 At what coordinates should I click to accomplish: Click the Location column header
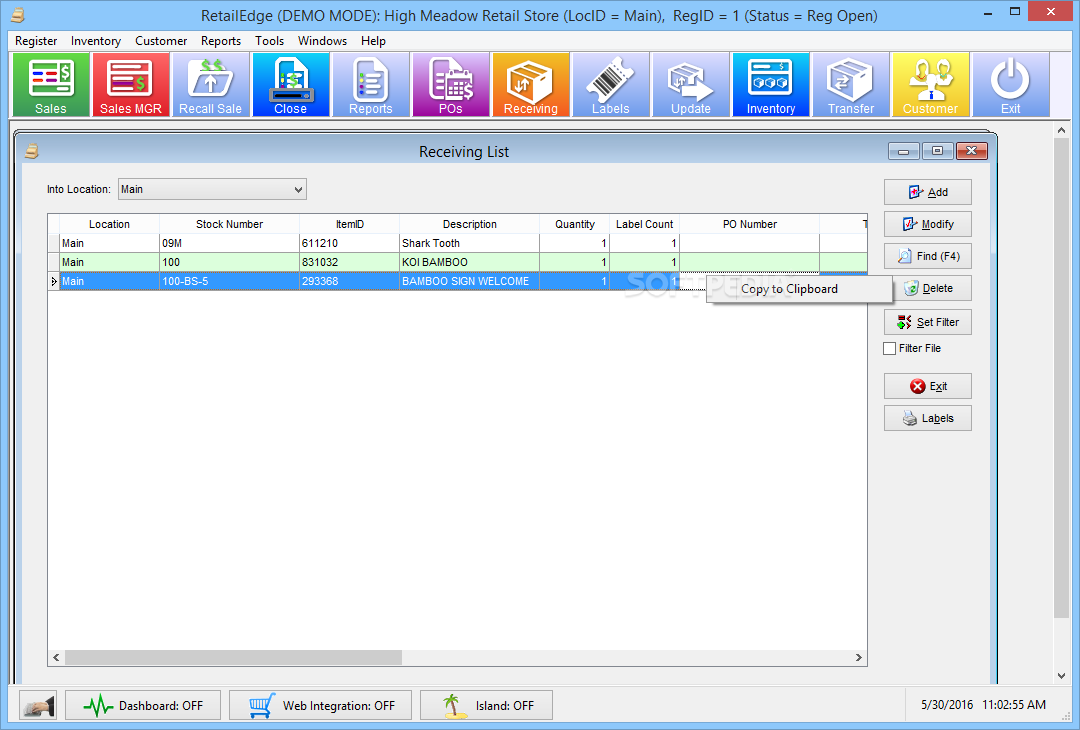pyautogui.click(x=110, y=224)
